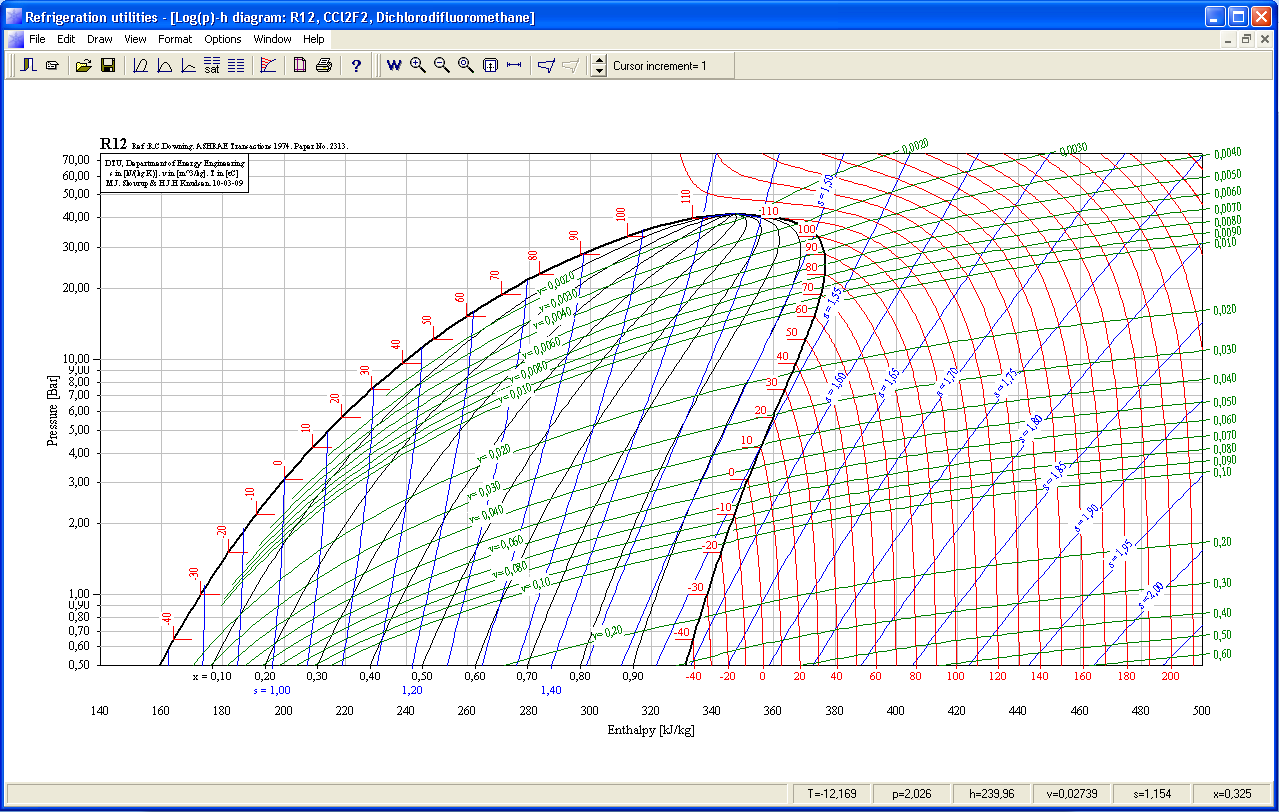Viewport: 1279px width, 812px height.
Task: Click the copy to clipboard page icon
Action: [x=300, y=65]
